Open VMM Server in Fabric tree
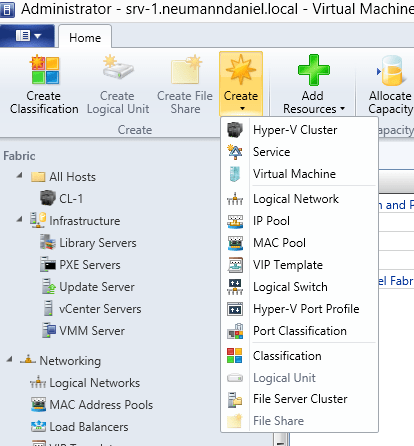The width and height of the screenshot is (414, 446). [83, 331]
